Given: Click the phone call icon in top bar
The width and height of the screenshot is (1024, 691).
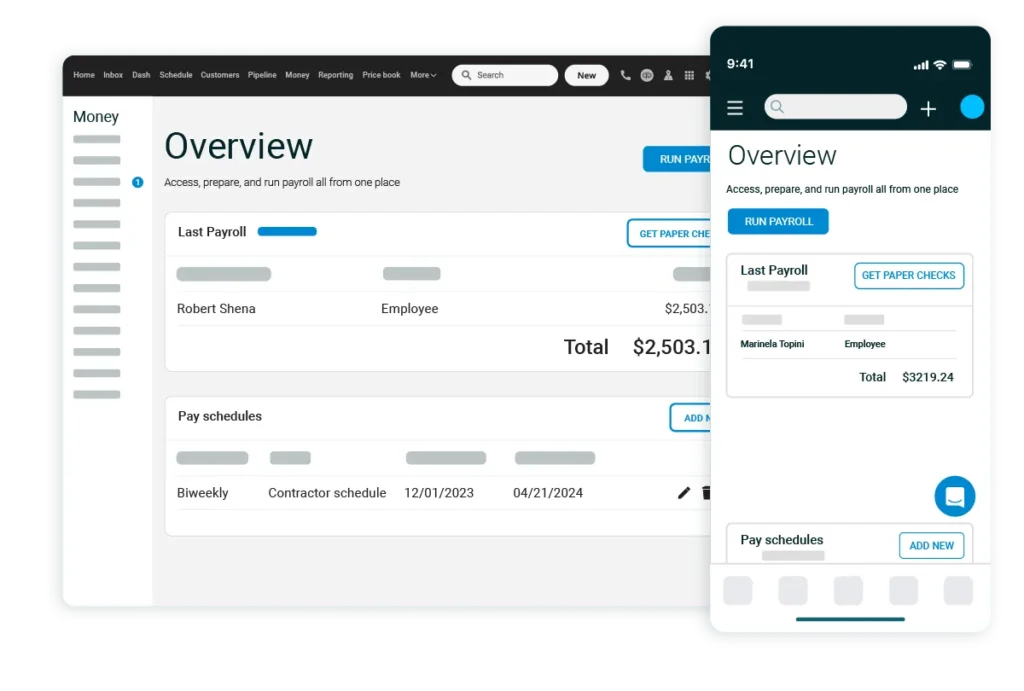Looking at the screenshot, I should [x=626, y=75].
